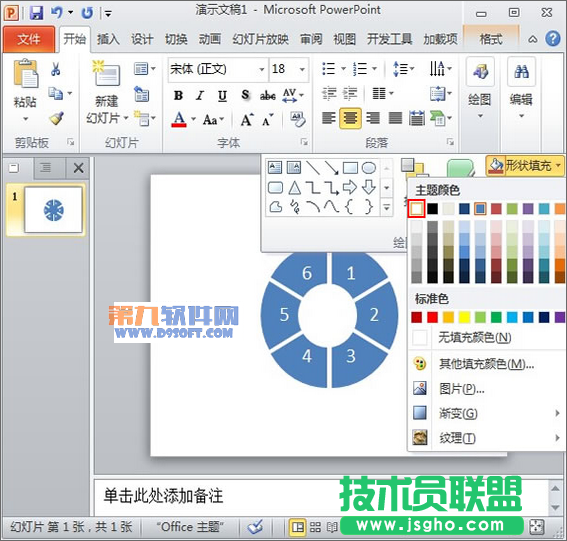The image size is (567, 541).
Task: Switch to the 插入 ribbon tab
Action: [108, 39]
